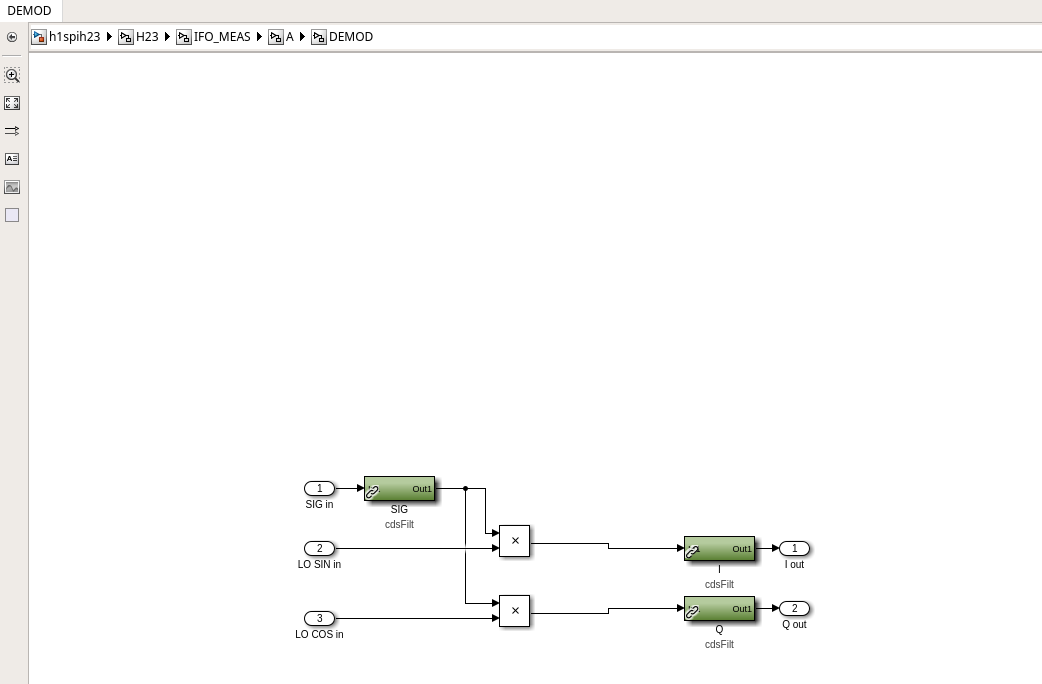Click cdsFilt text under Q block
The height and width of the screenshot is (684, 1042).
tap(720, 644)
